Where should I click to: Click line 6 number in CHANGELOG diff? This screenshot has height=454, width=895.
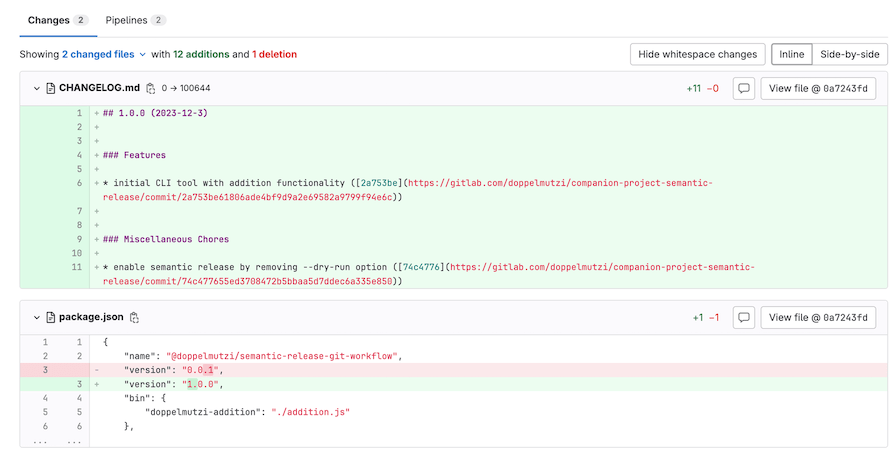[79, 183]
